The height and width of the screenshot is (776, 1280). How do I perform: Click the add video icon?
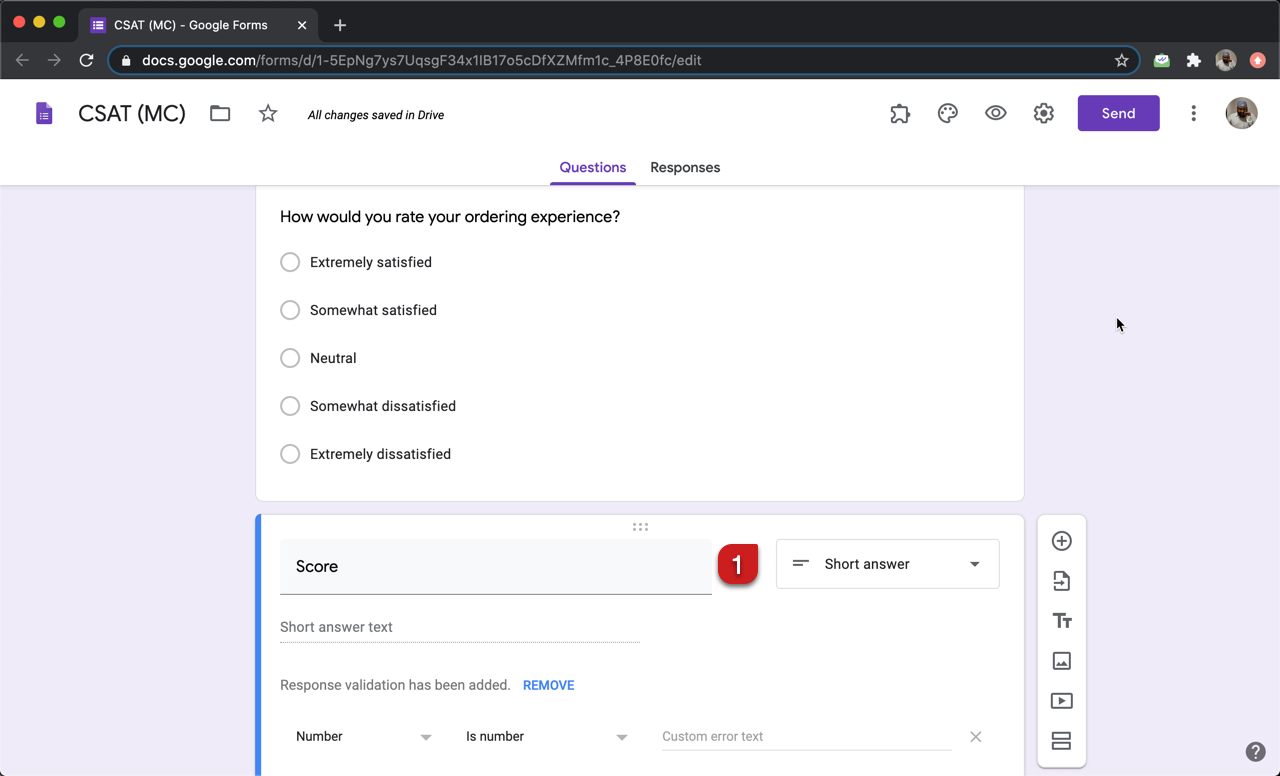[1062, 701]
